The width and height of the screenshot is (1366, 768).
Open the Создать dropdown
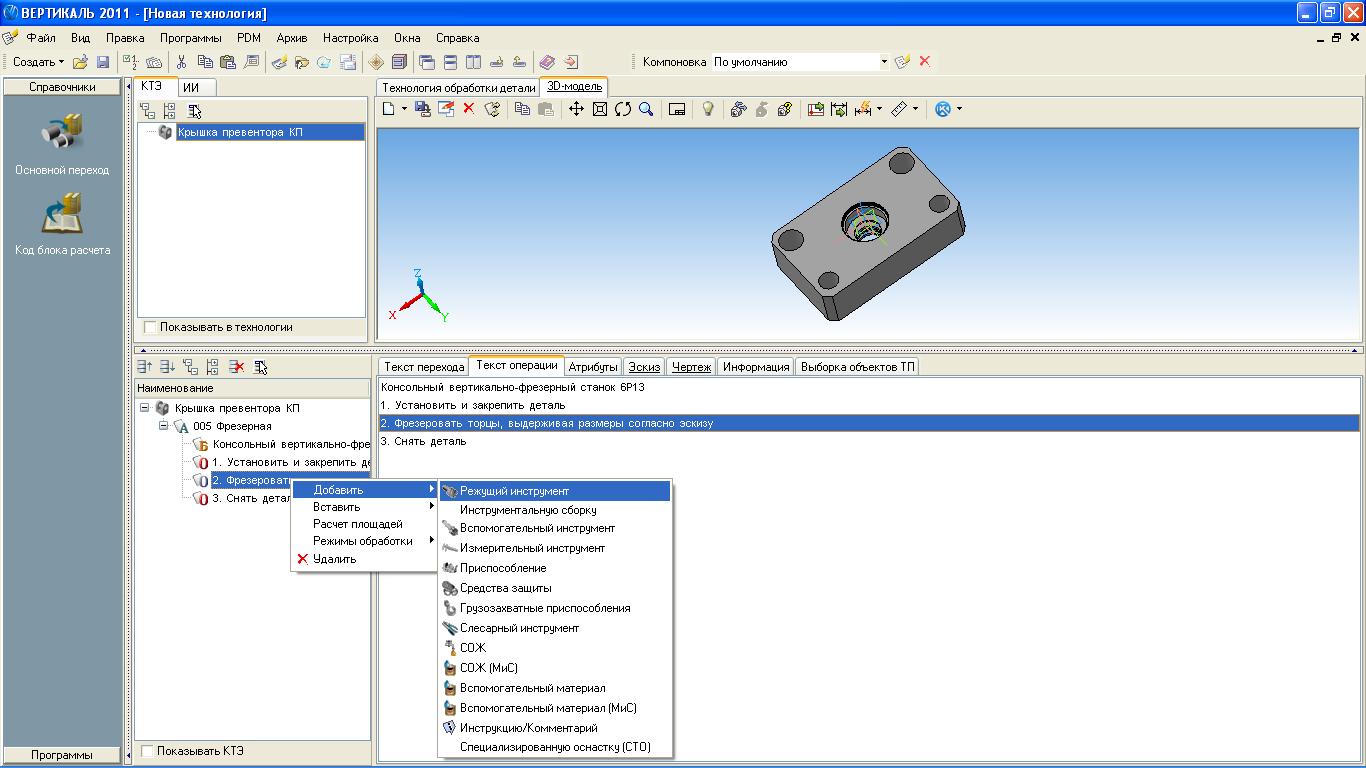(38, 62)
